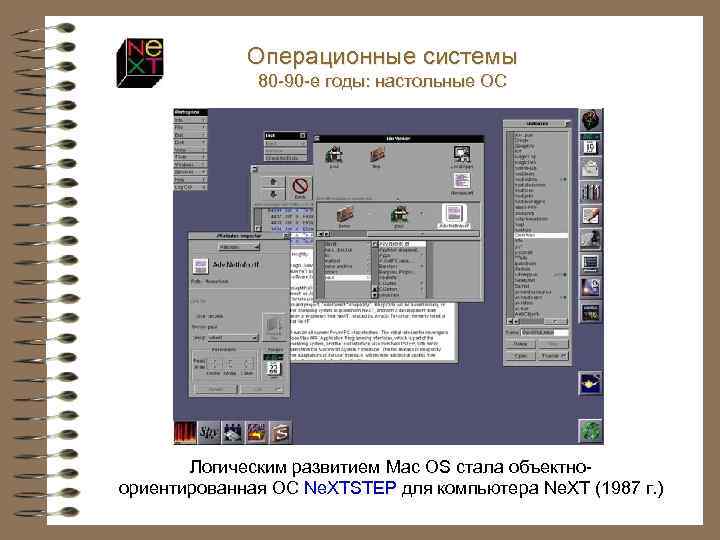Restore the people group minimized icon
This screenshot has width=720, height=540.
(x=233, y=432)
